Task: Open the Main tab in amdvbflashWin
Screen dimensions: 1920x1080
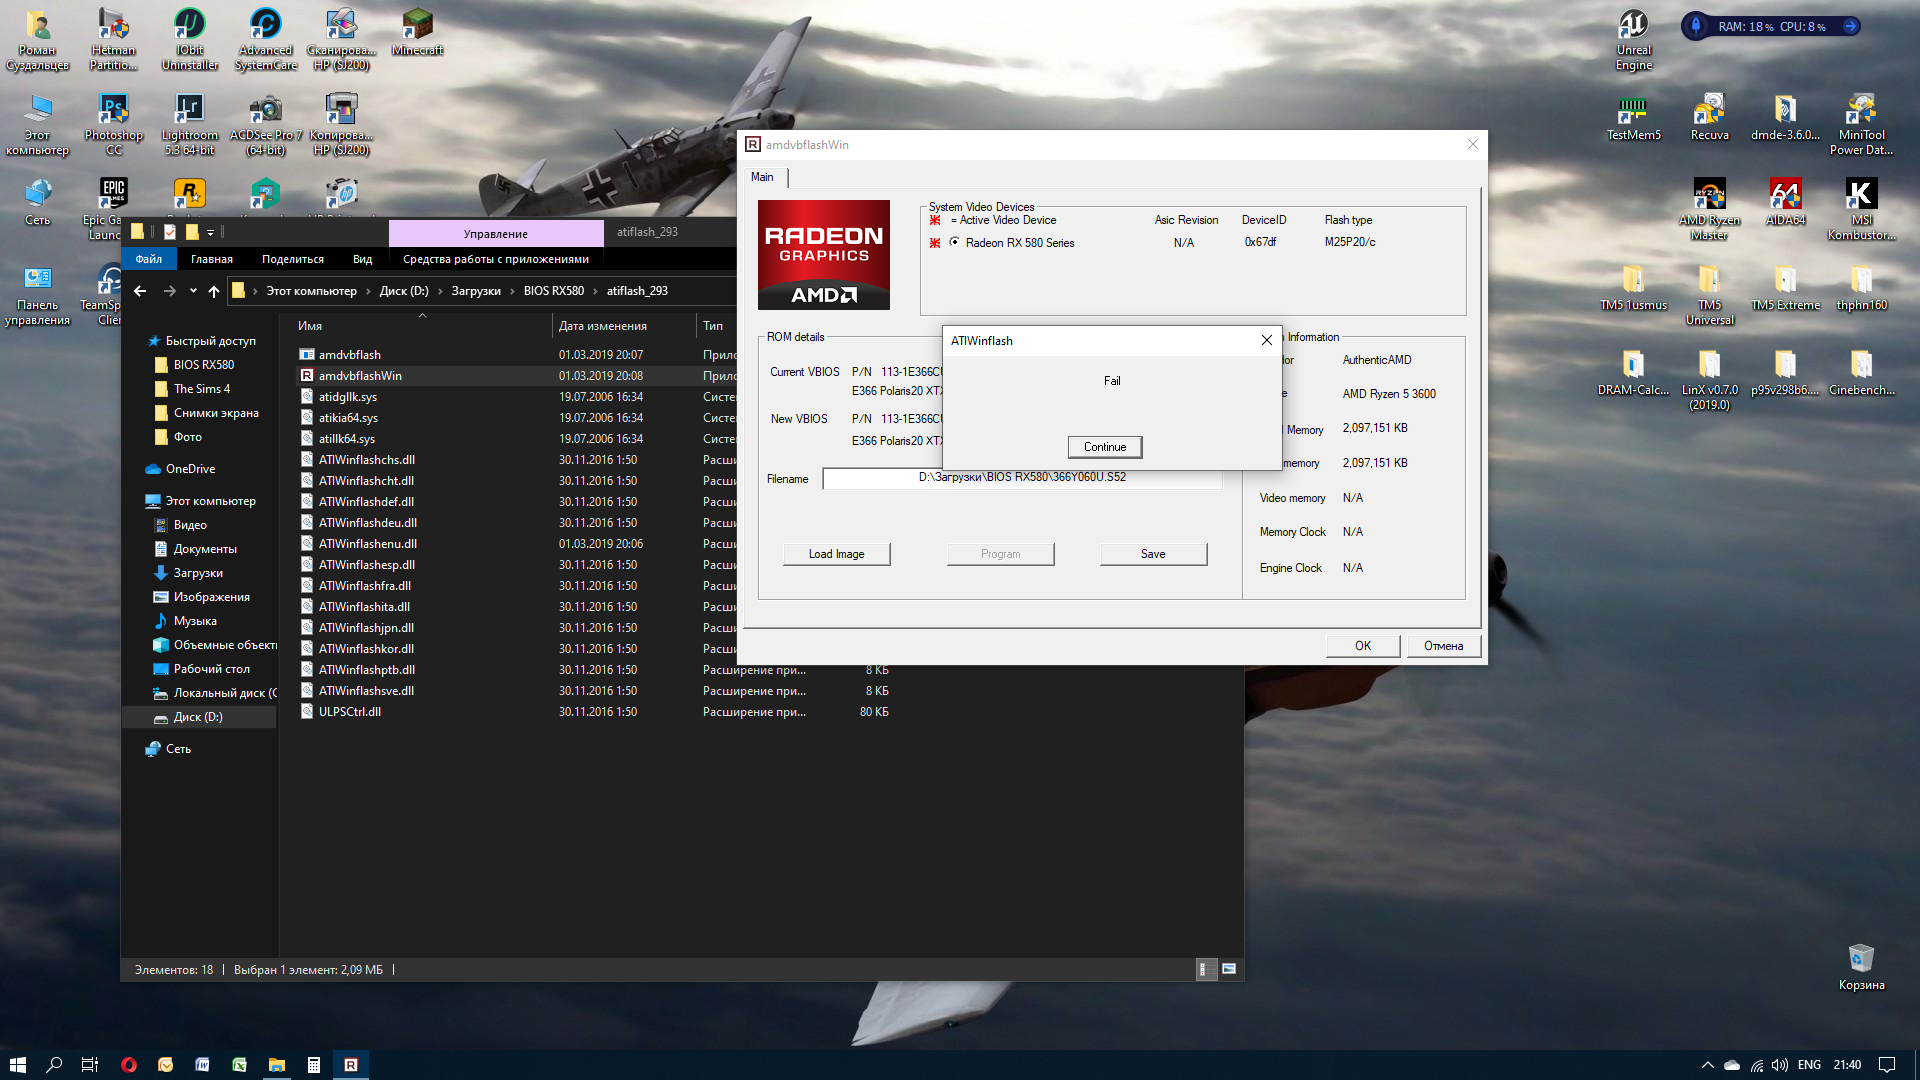Action: click(762, 177)
